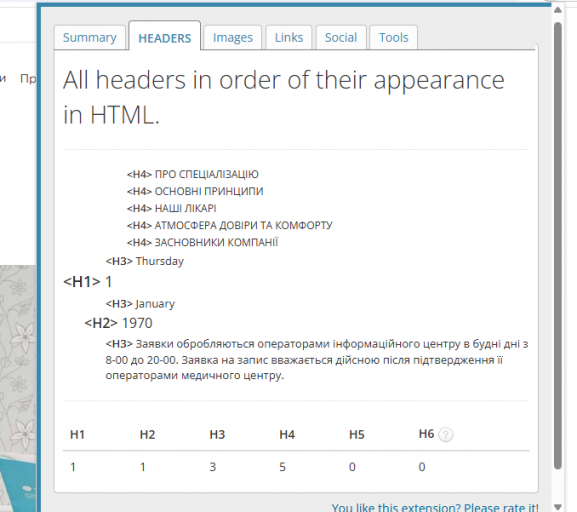Screen dimensions: 577x512
Task: Click the scrollbar down arrow
Action: click(x=558, y=506)
